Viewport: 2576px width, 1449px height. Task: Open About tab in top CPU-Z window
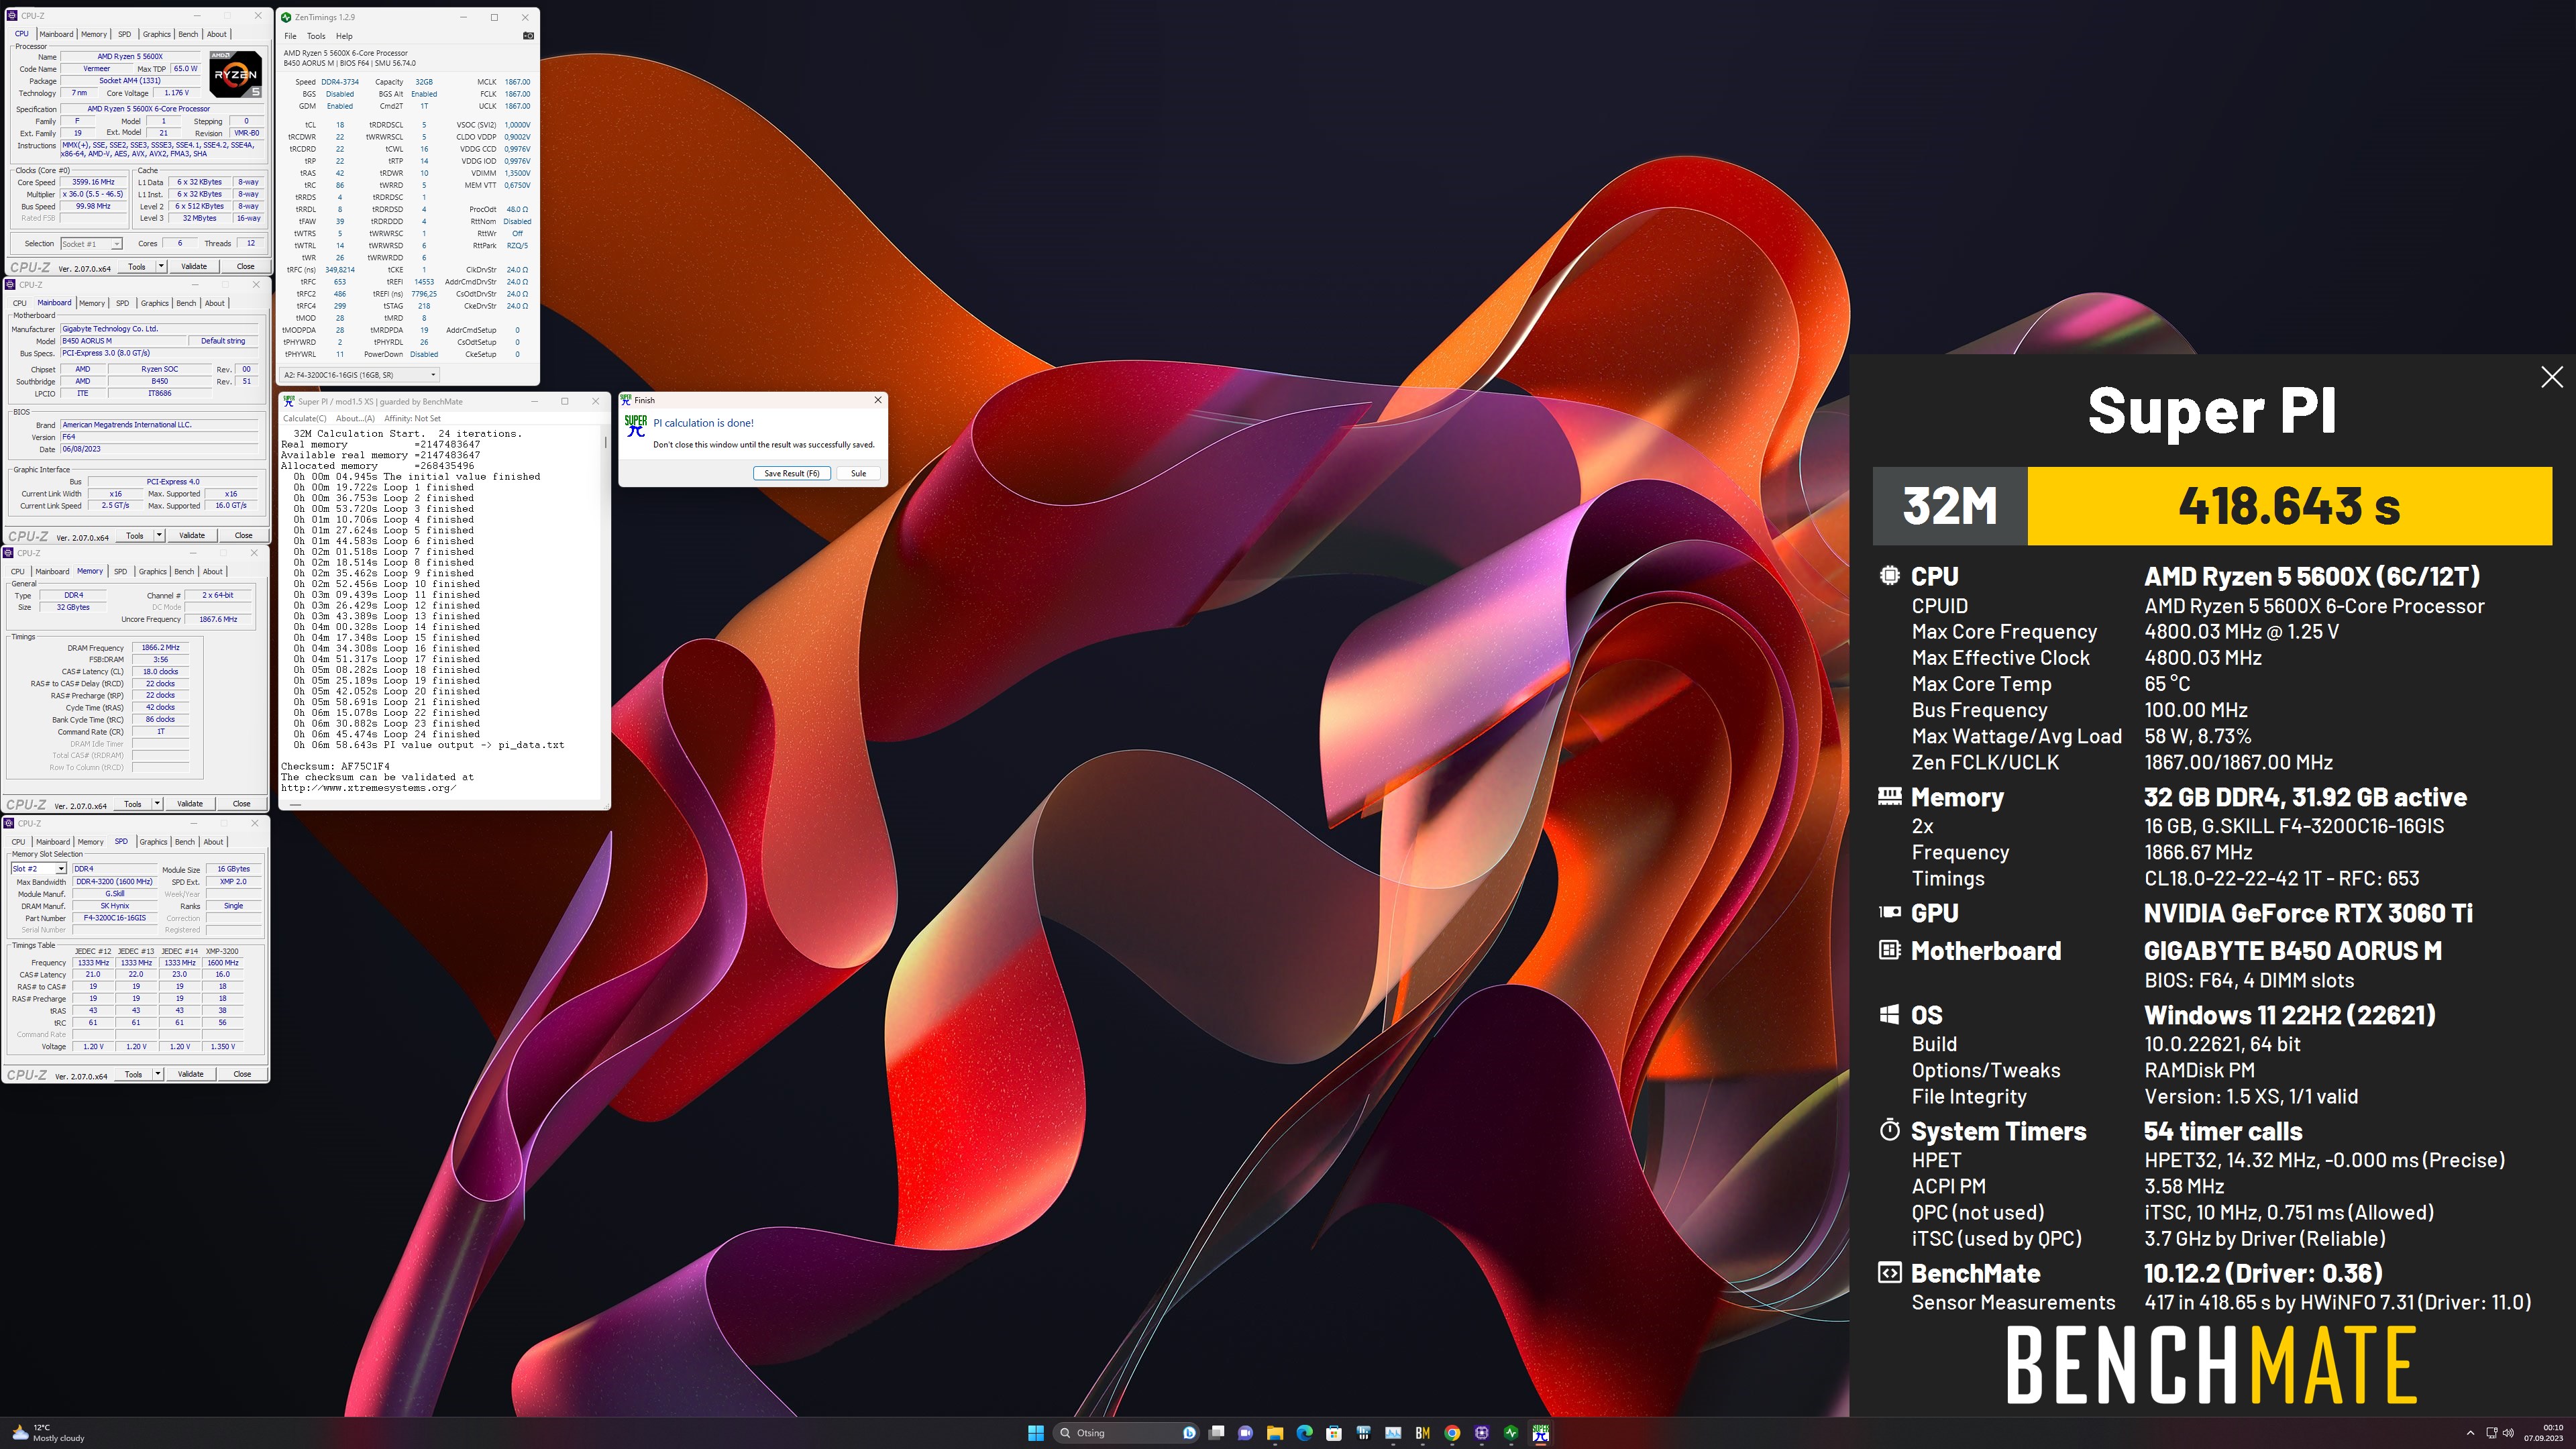tap(216, 34)
